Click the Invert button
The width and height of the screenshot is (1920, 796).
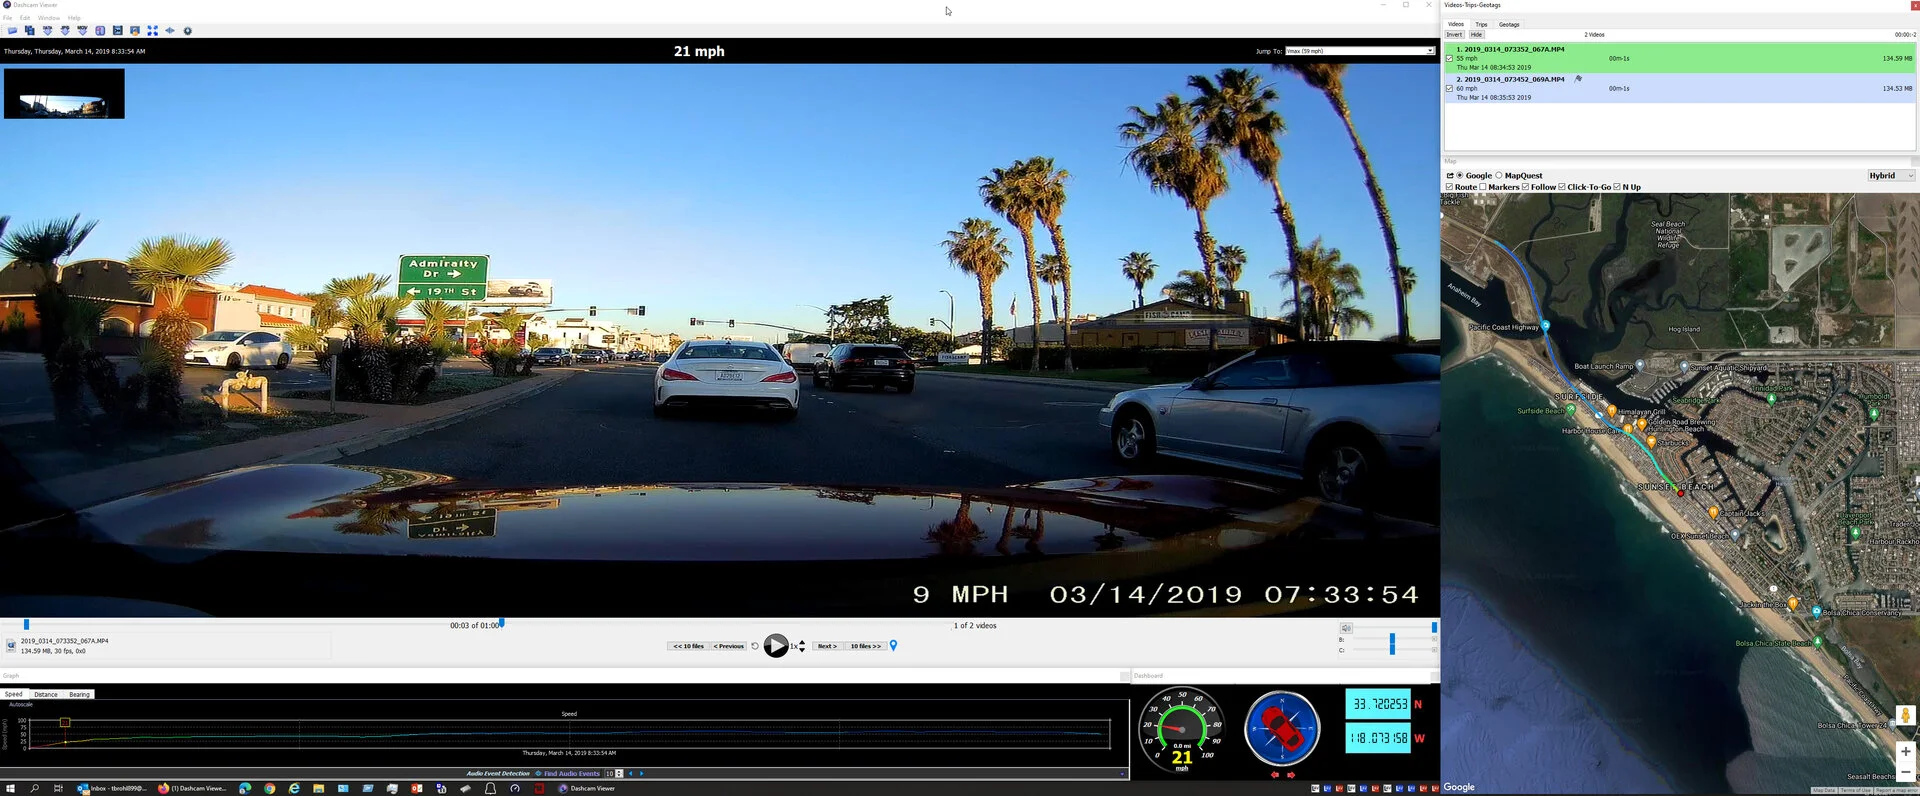point(1454,35)
